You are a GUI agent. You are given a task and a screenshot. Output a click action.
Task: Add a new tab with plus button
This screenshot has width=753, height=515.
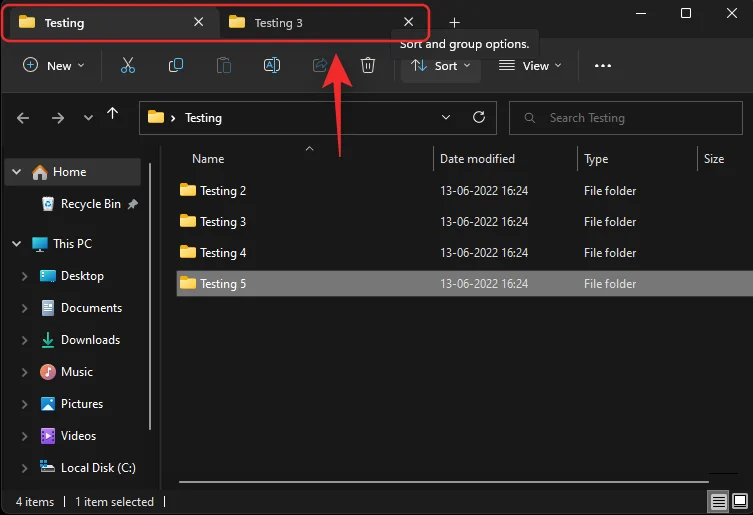454,22
